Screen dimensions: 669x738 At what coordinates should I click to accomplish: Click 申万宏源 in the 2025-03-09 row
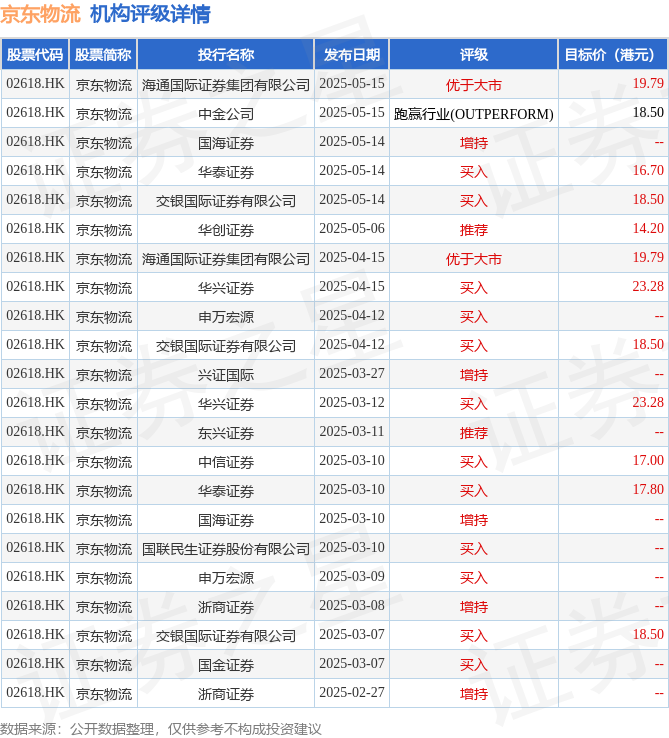coord(226,578)
